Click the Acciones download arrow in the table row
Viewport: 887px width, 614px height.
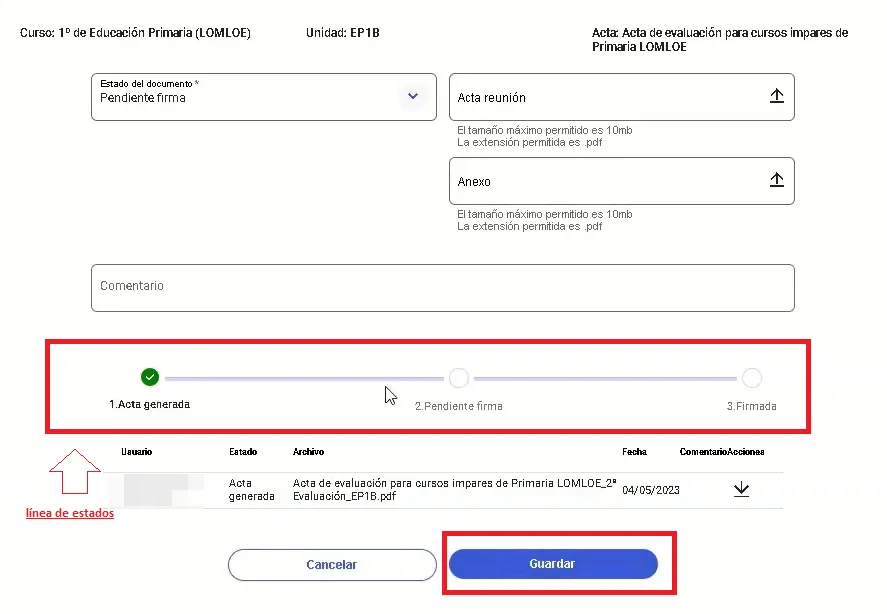[x=741, y=489]
